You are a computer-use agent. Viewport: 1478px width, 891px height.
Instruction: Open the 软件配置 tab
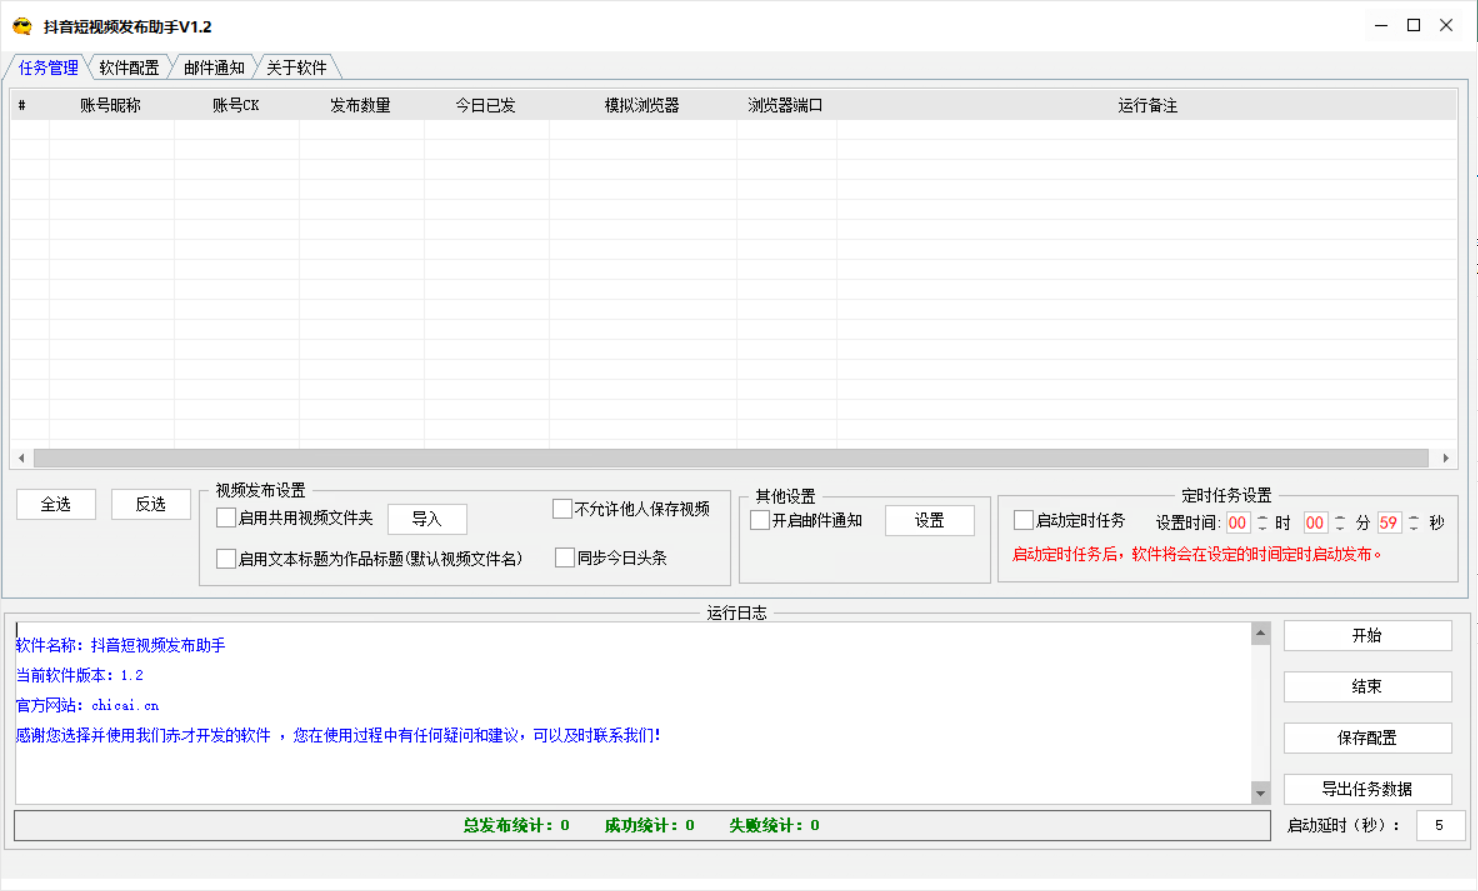tap(129, 67)
